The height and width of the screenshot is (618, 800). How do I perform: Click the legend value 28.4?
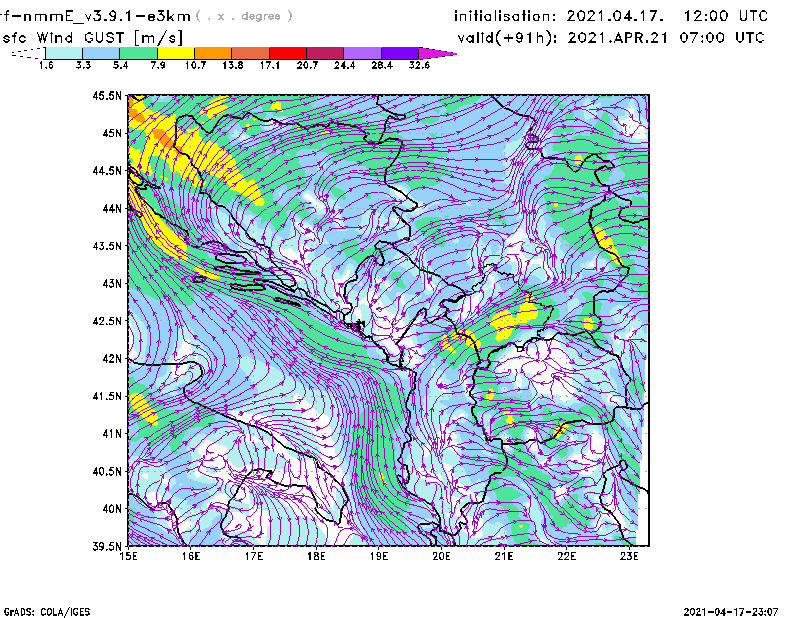(382, 65)
